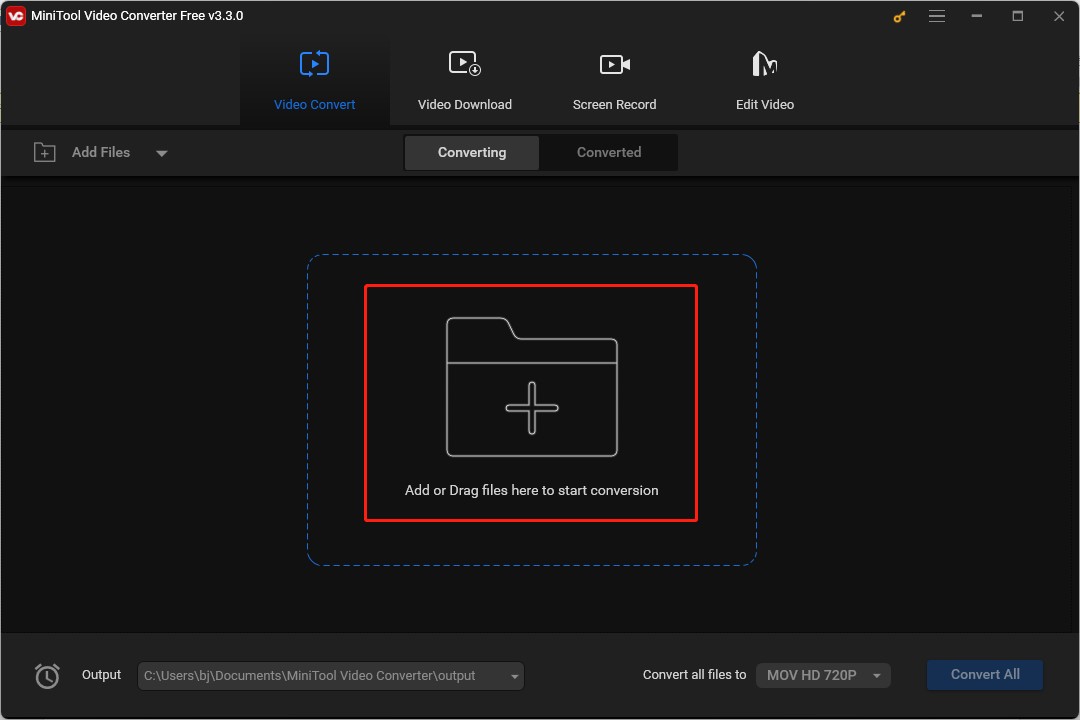Click the license key icon
The height and width of the screenshot is (720, 1080).
[x=898, y=16]
